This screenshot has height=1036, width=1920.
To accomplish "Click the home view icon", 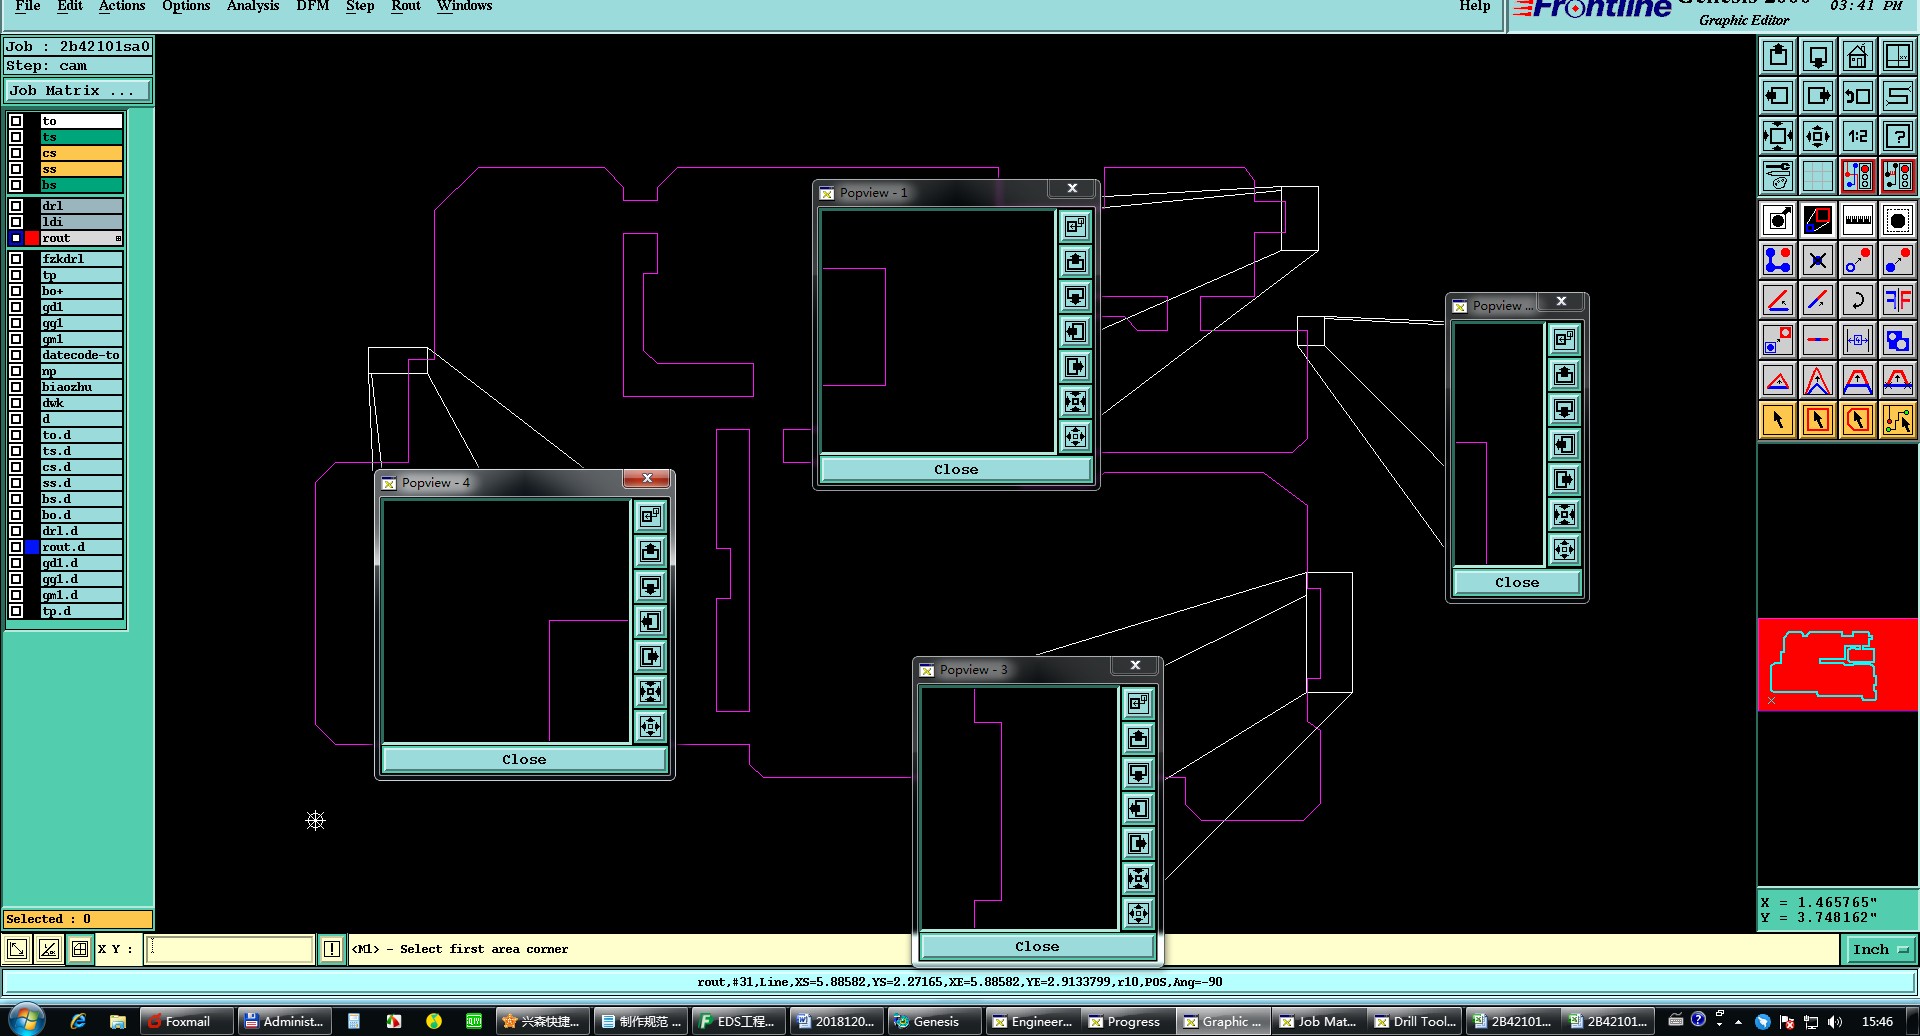I will [1858, 56].
